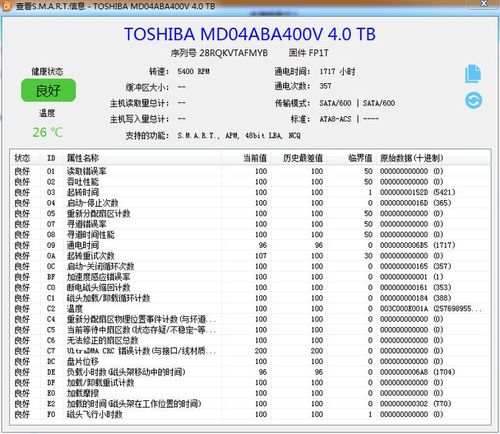Click the 状态 column header
Image resolution: width=500 pixels, height=434 pixels.
point(22,158)
